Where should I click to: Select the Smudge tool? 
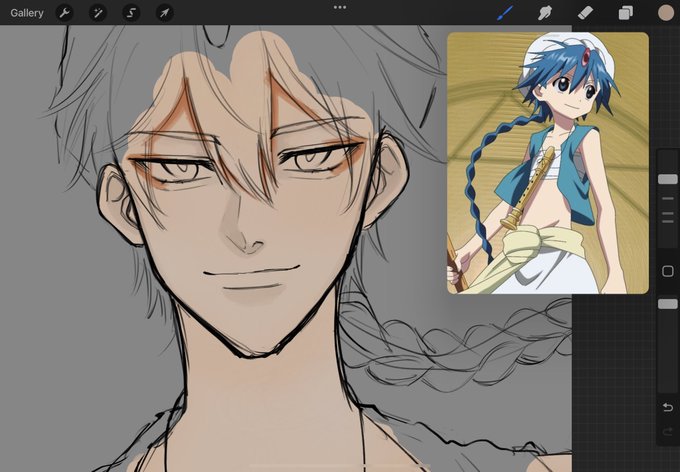pyautogui.click(x=544, y=13)
